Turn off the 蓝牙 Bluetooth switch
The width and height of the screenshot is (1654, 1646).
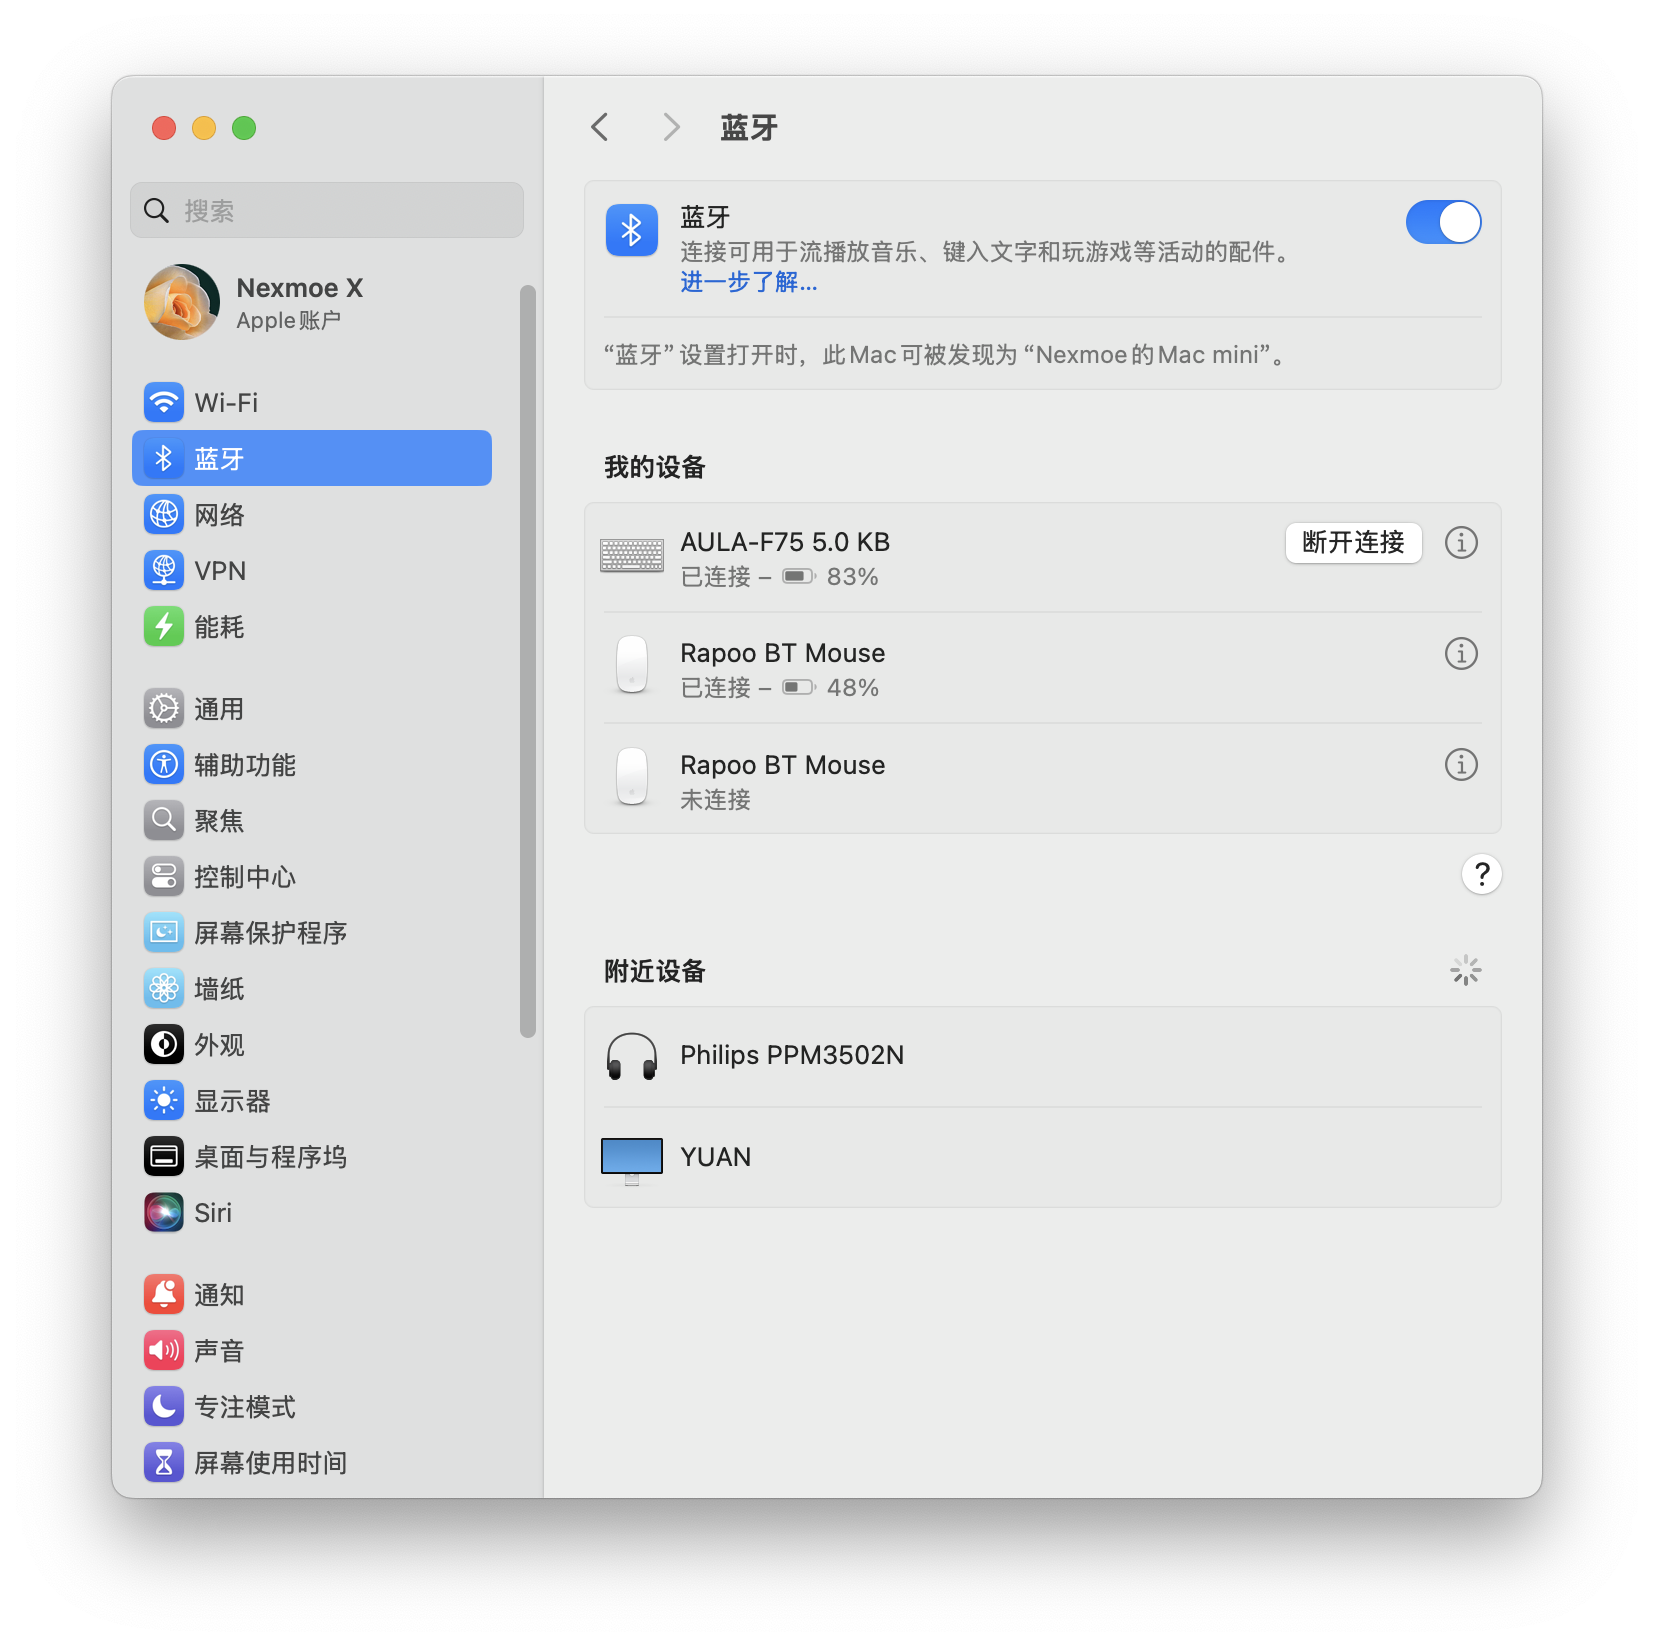[x=1443, y=222]
